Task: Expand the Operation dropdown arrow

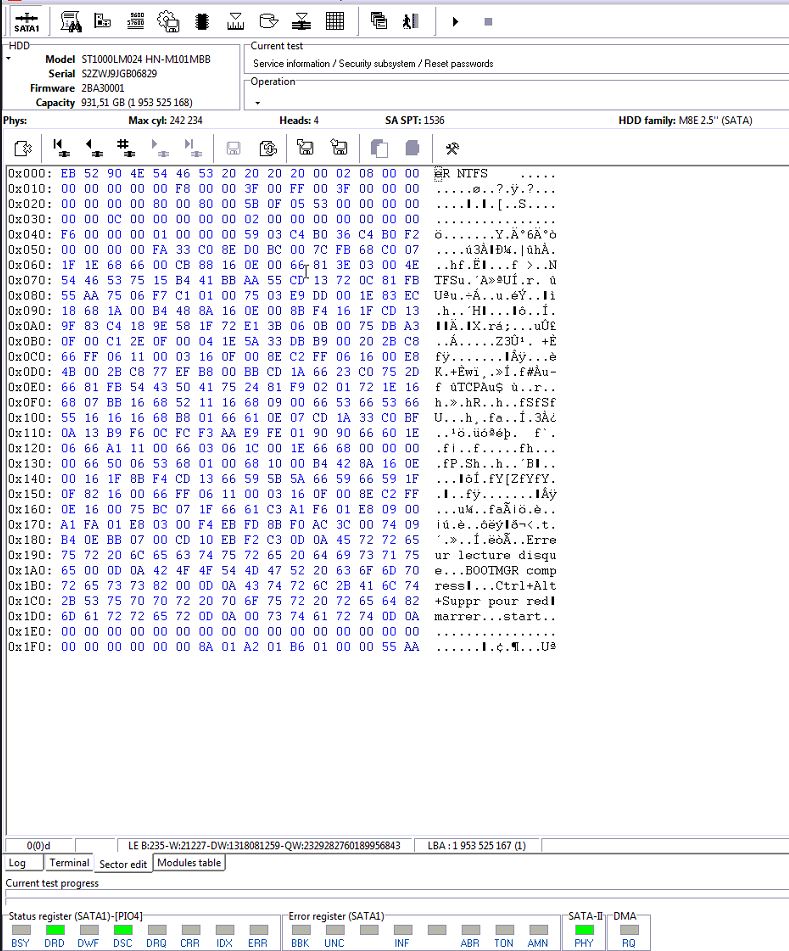Action: click(258, 103)
